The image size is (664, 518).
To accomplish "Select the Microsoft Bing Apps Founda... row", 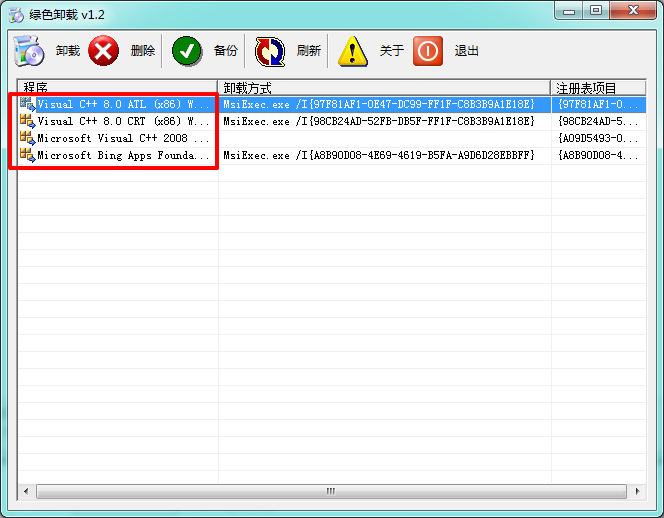I will point(332,155).
